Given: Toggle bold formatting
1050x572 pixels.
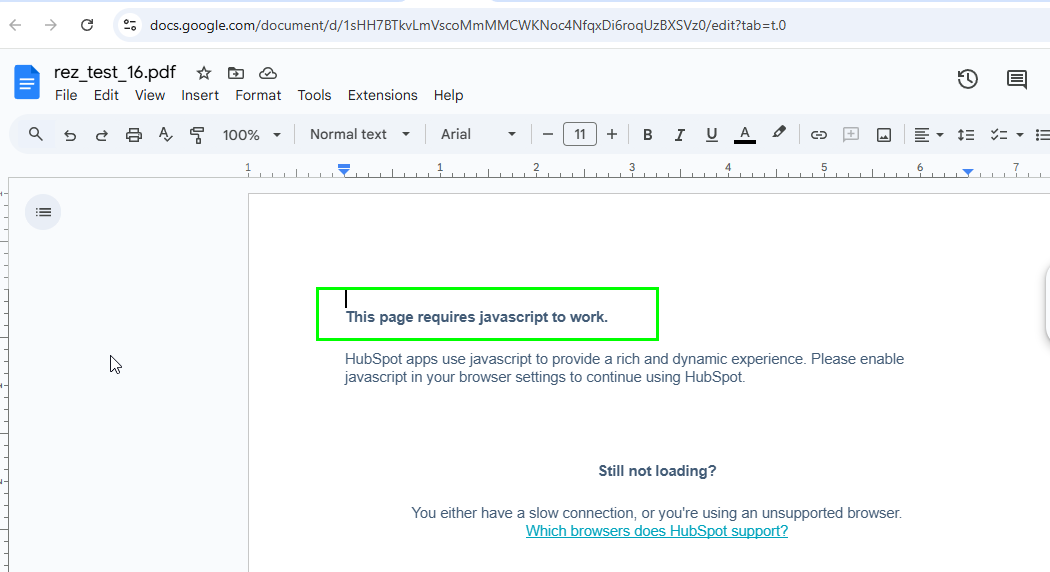Looking at the screenshot, I should pos(648,135).
